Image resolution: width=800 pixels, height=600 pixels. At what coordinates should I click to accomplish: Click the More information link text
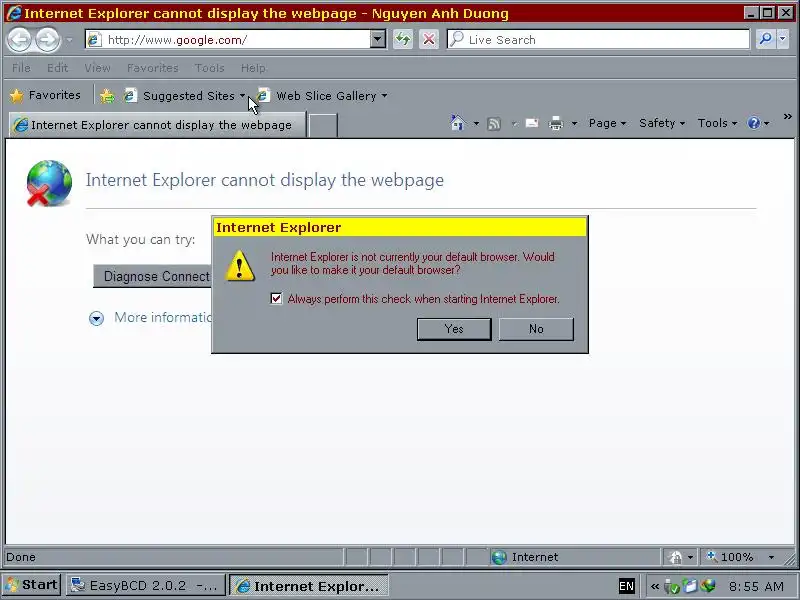tap(163, 317)
